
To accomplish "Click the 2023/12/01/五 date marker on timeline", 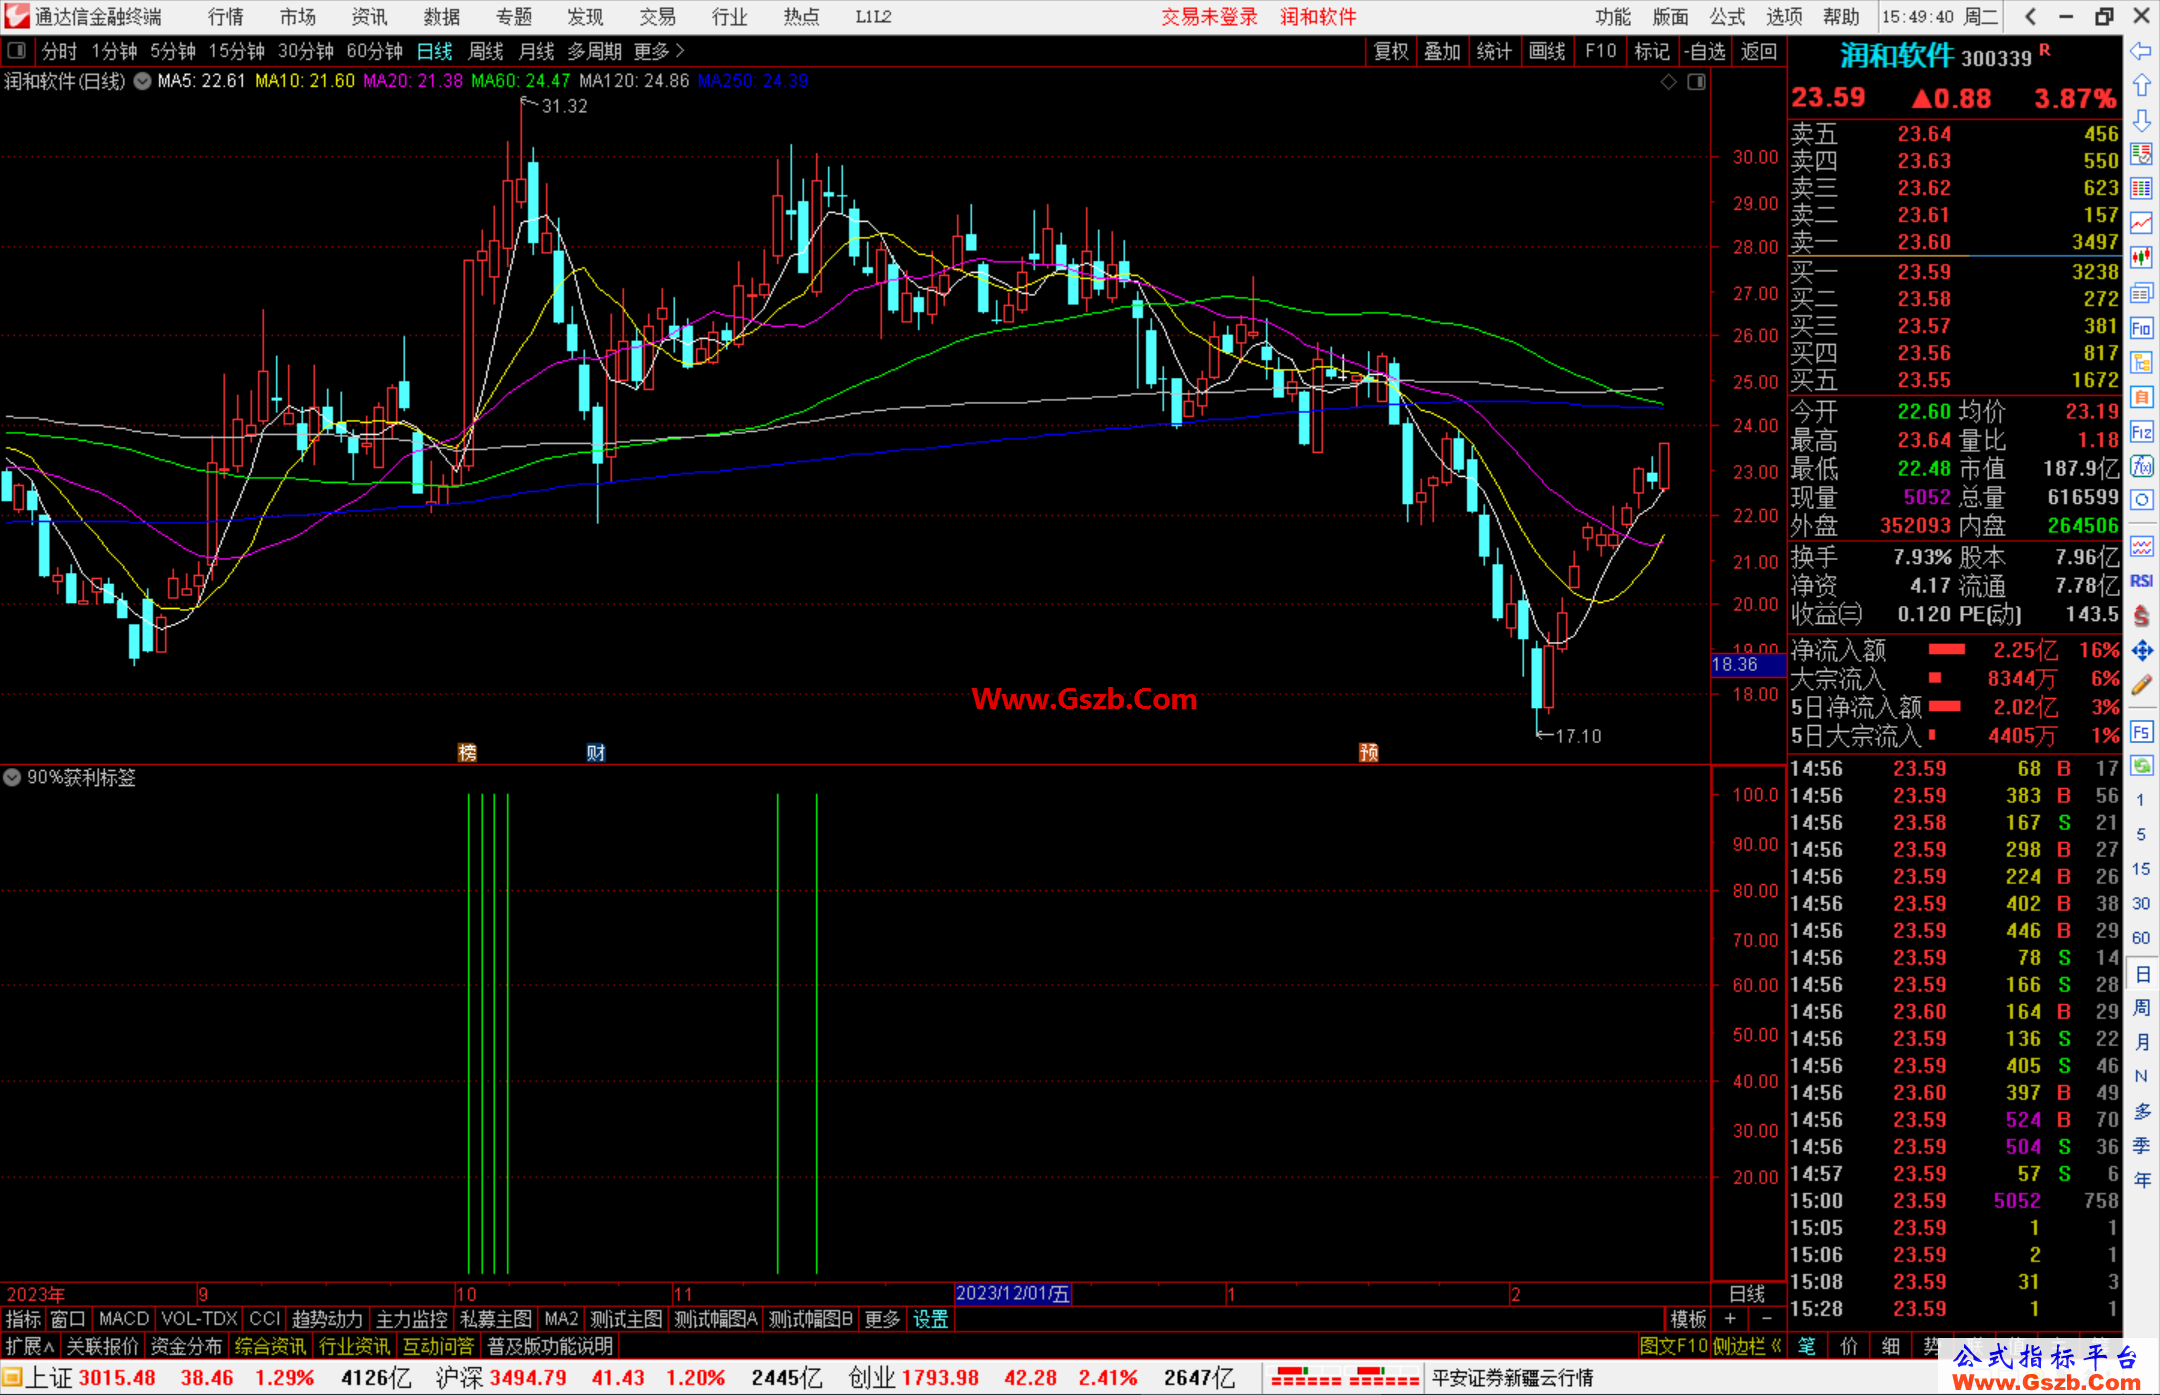I will 1013,1293.
